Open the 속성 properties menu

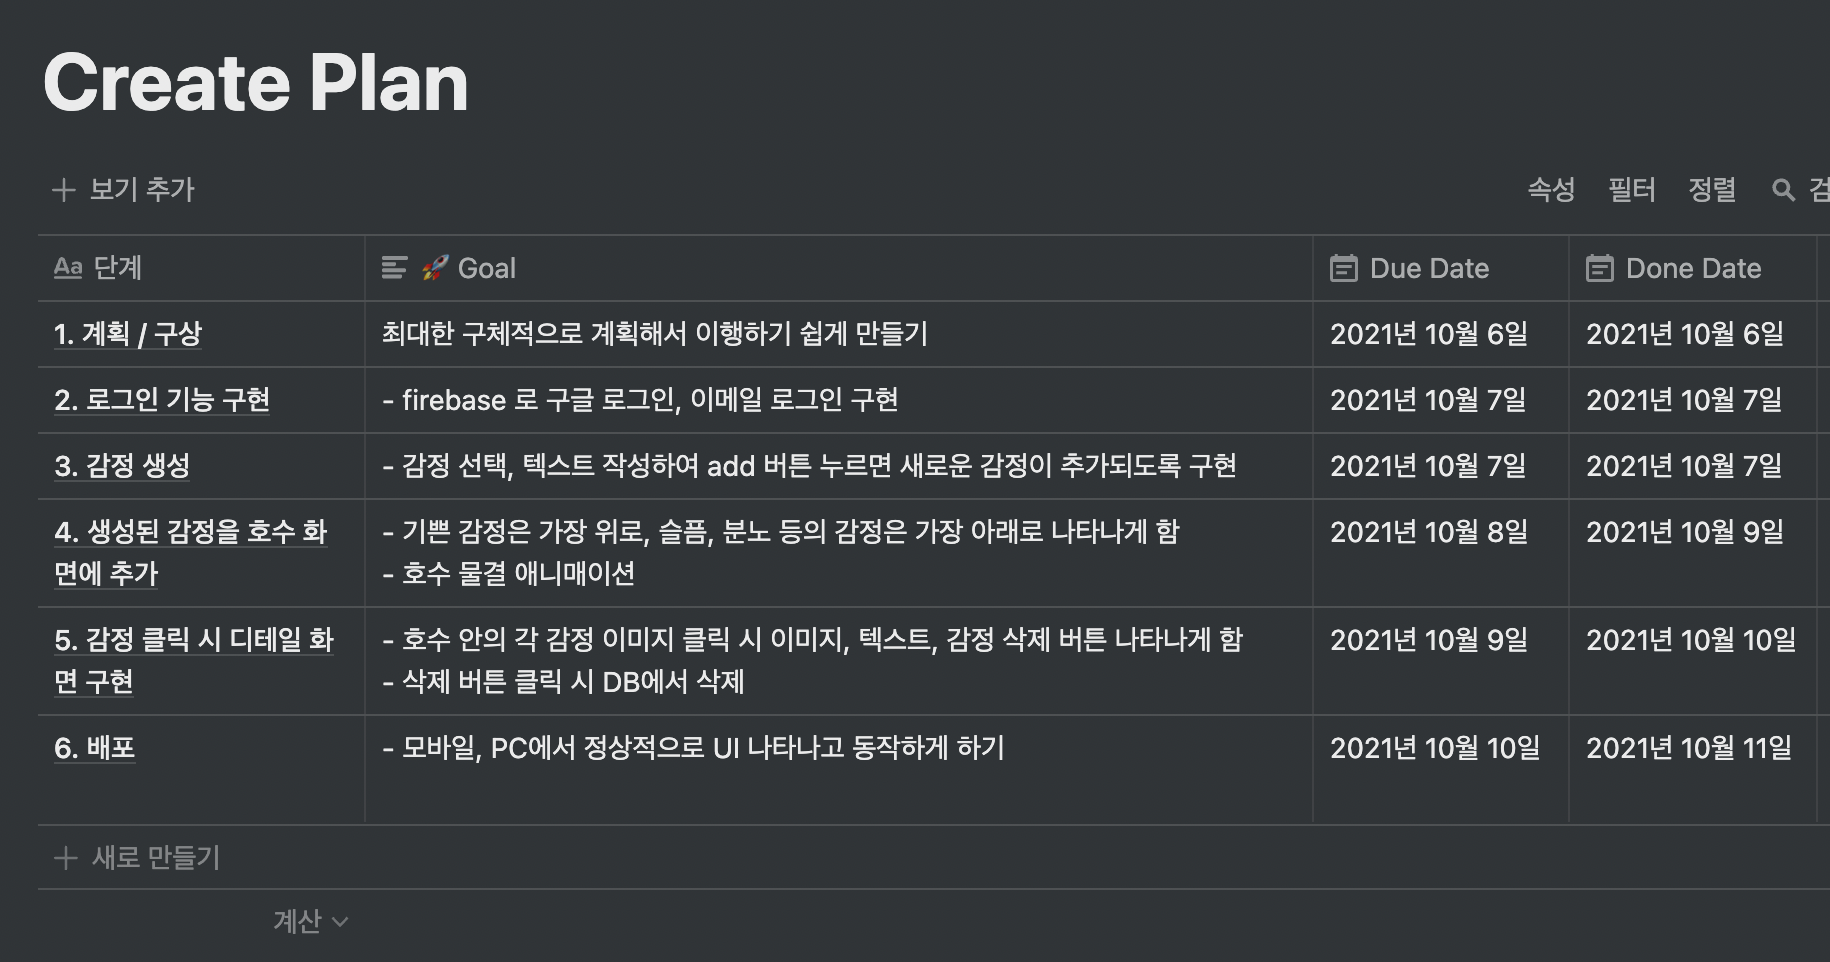click(x=1551, y=190)
